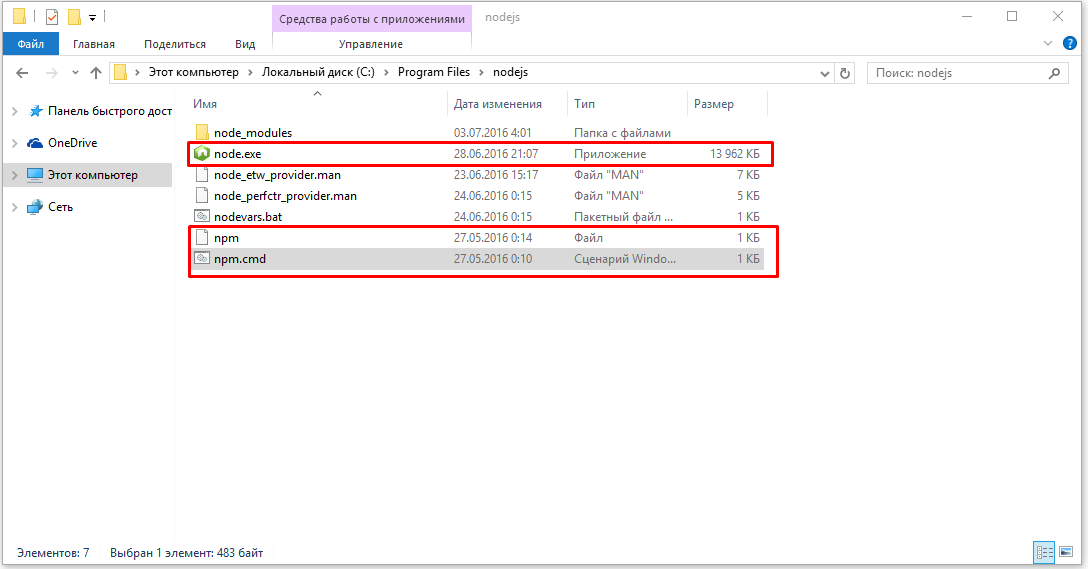Expand Панель быстрого доступа tree node
The height and width of the screenshot is (569, 1088).
click(15, 111)
